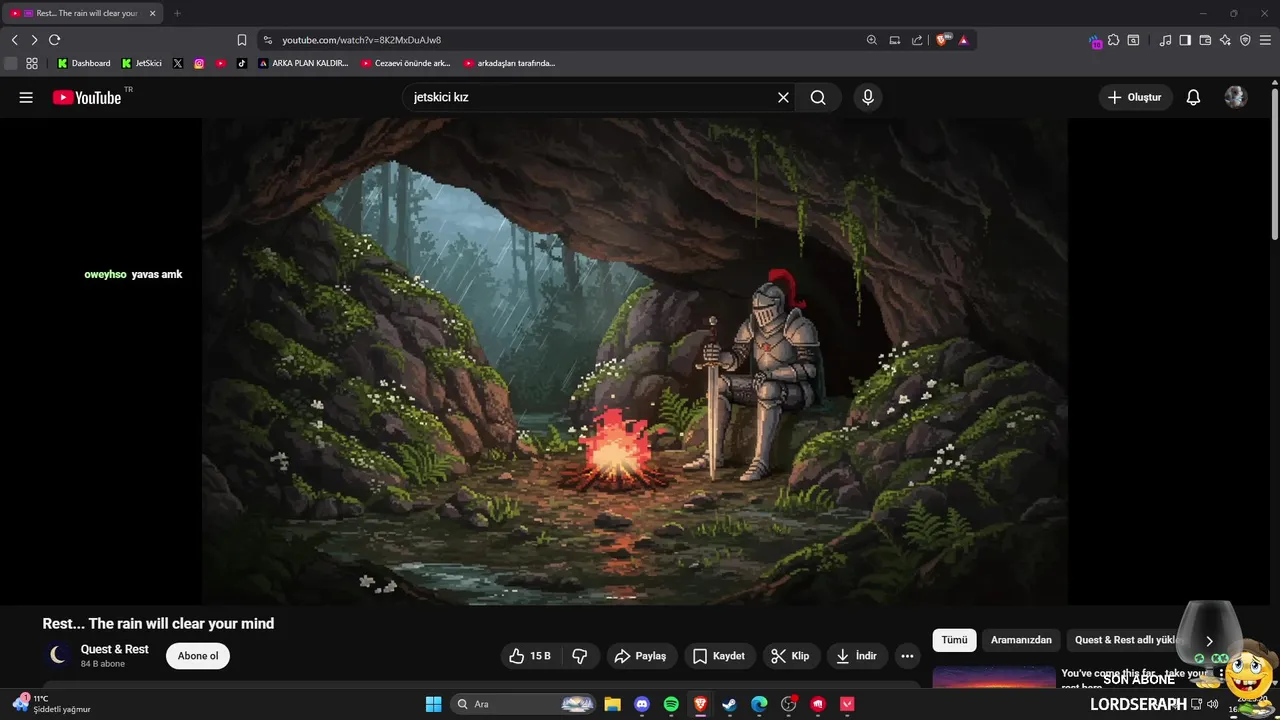Image resolution: width=1280 pixels, height=720 pixels.
Task: Download the video with İndir
Action: (x=857, y=656)
